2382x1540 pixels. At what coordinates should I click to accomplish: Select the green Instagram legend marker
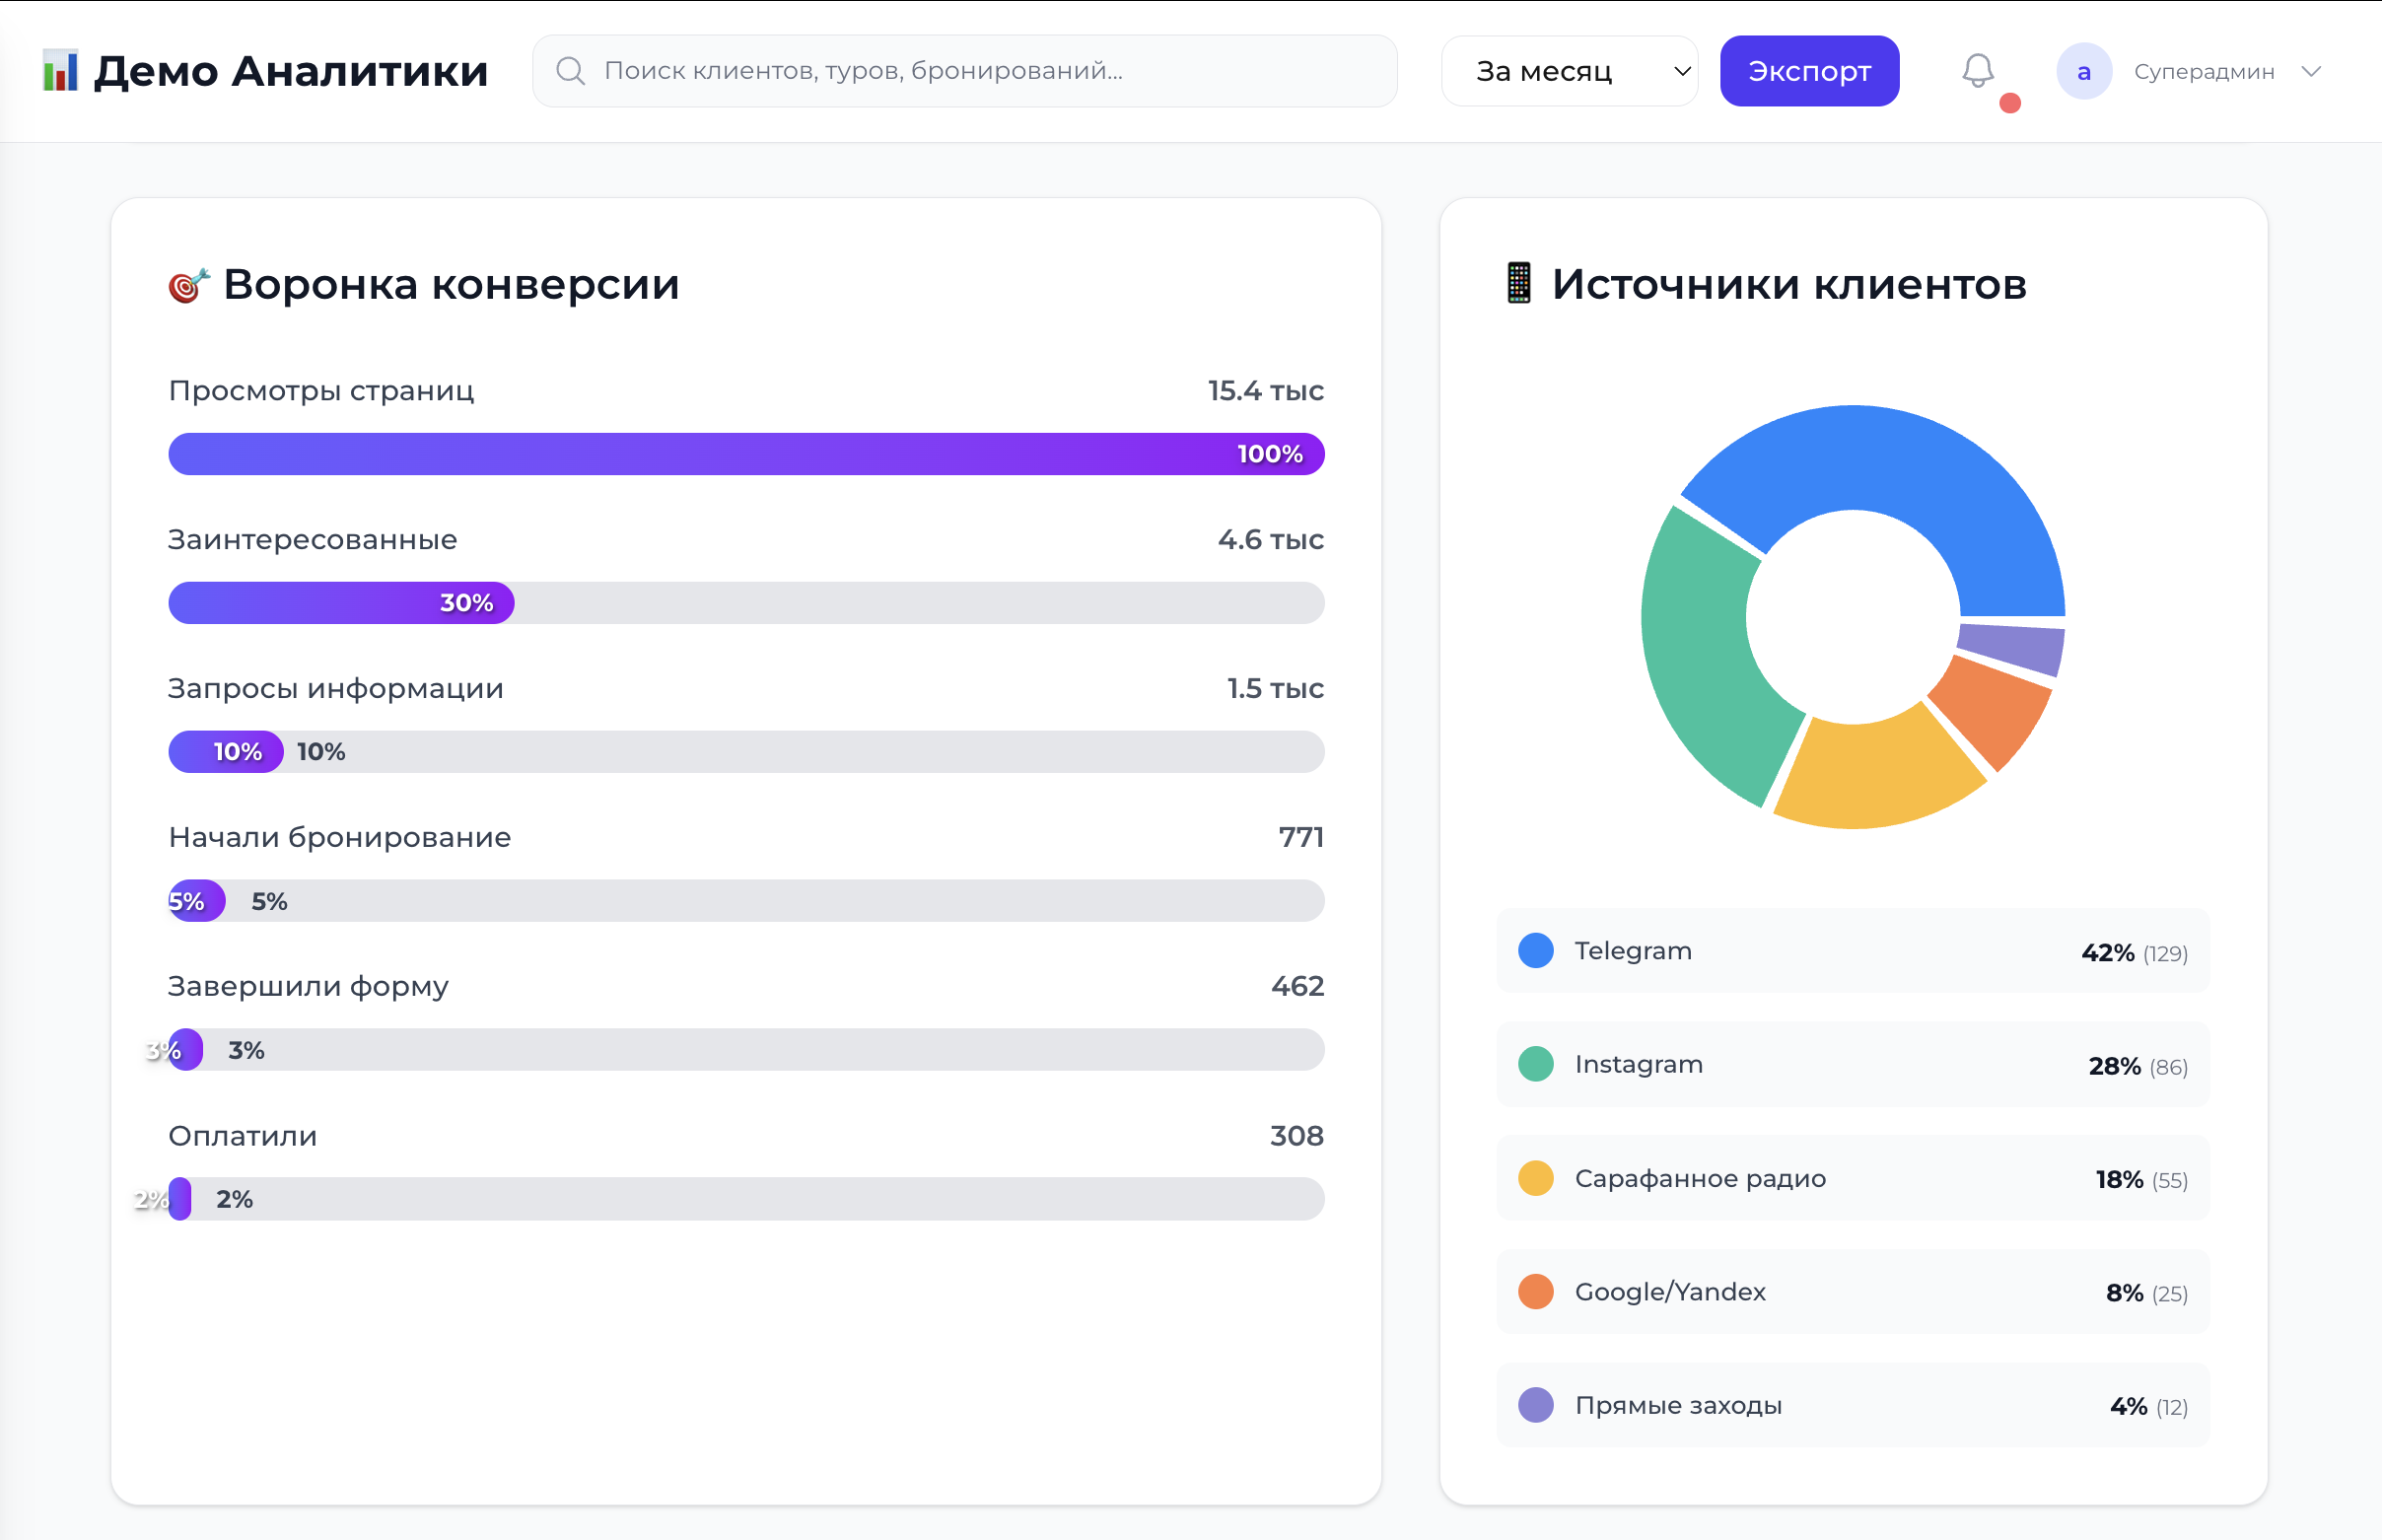coord(1534,1064)
